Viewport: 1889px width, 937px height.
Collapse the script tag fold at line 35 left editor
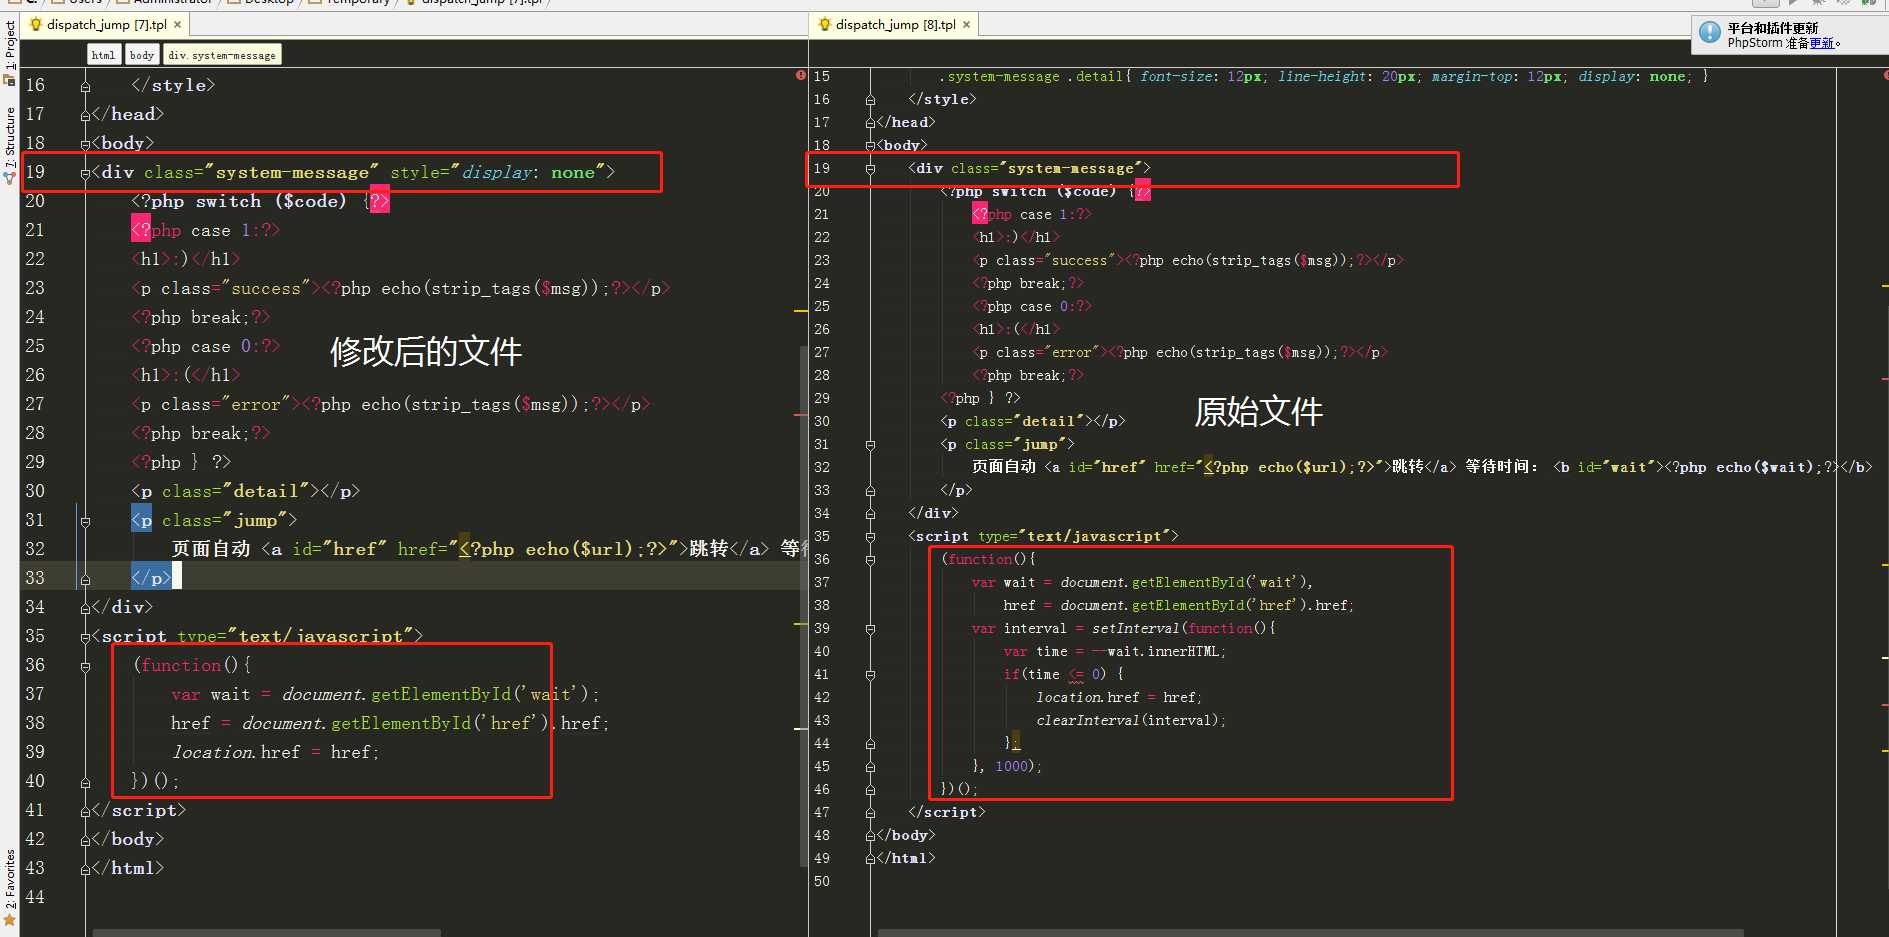tap(85, 637)
